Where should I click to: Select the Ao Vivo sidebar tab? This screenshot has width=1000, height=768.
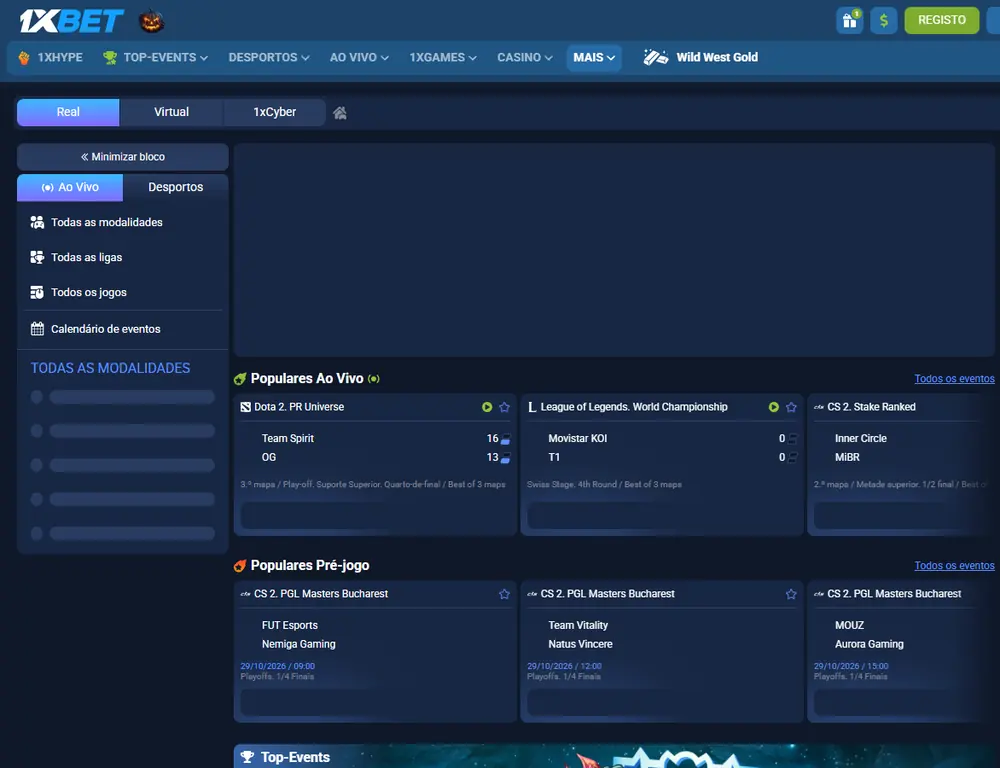[70, 188]
